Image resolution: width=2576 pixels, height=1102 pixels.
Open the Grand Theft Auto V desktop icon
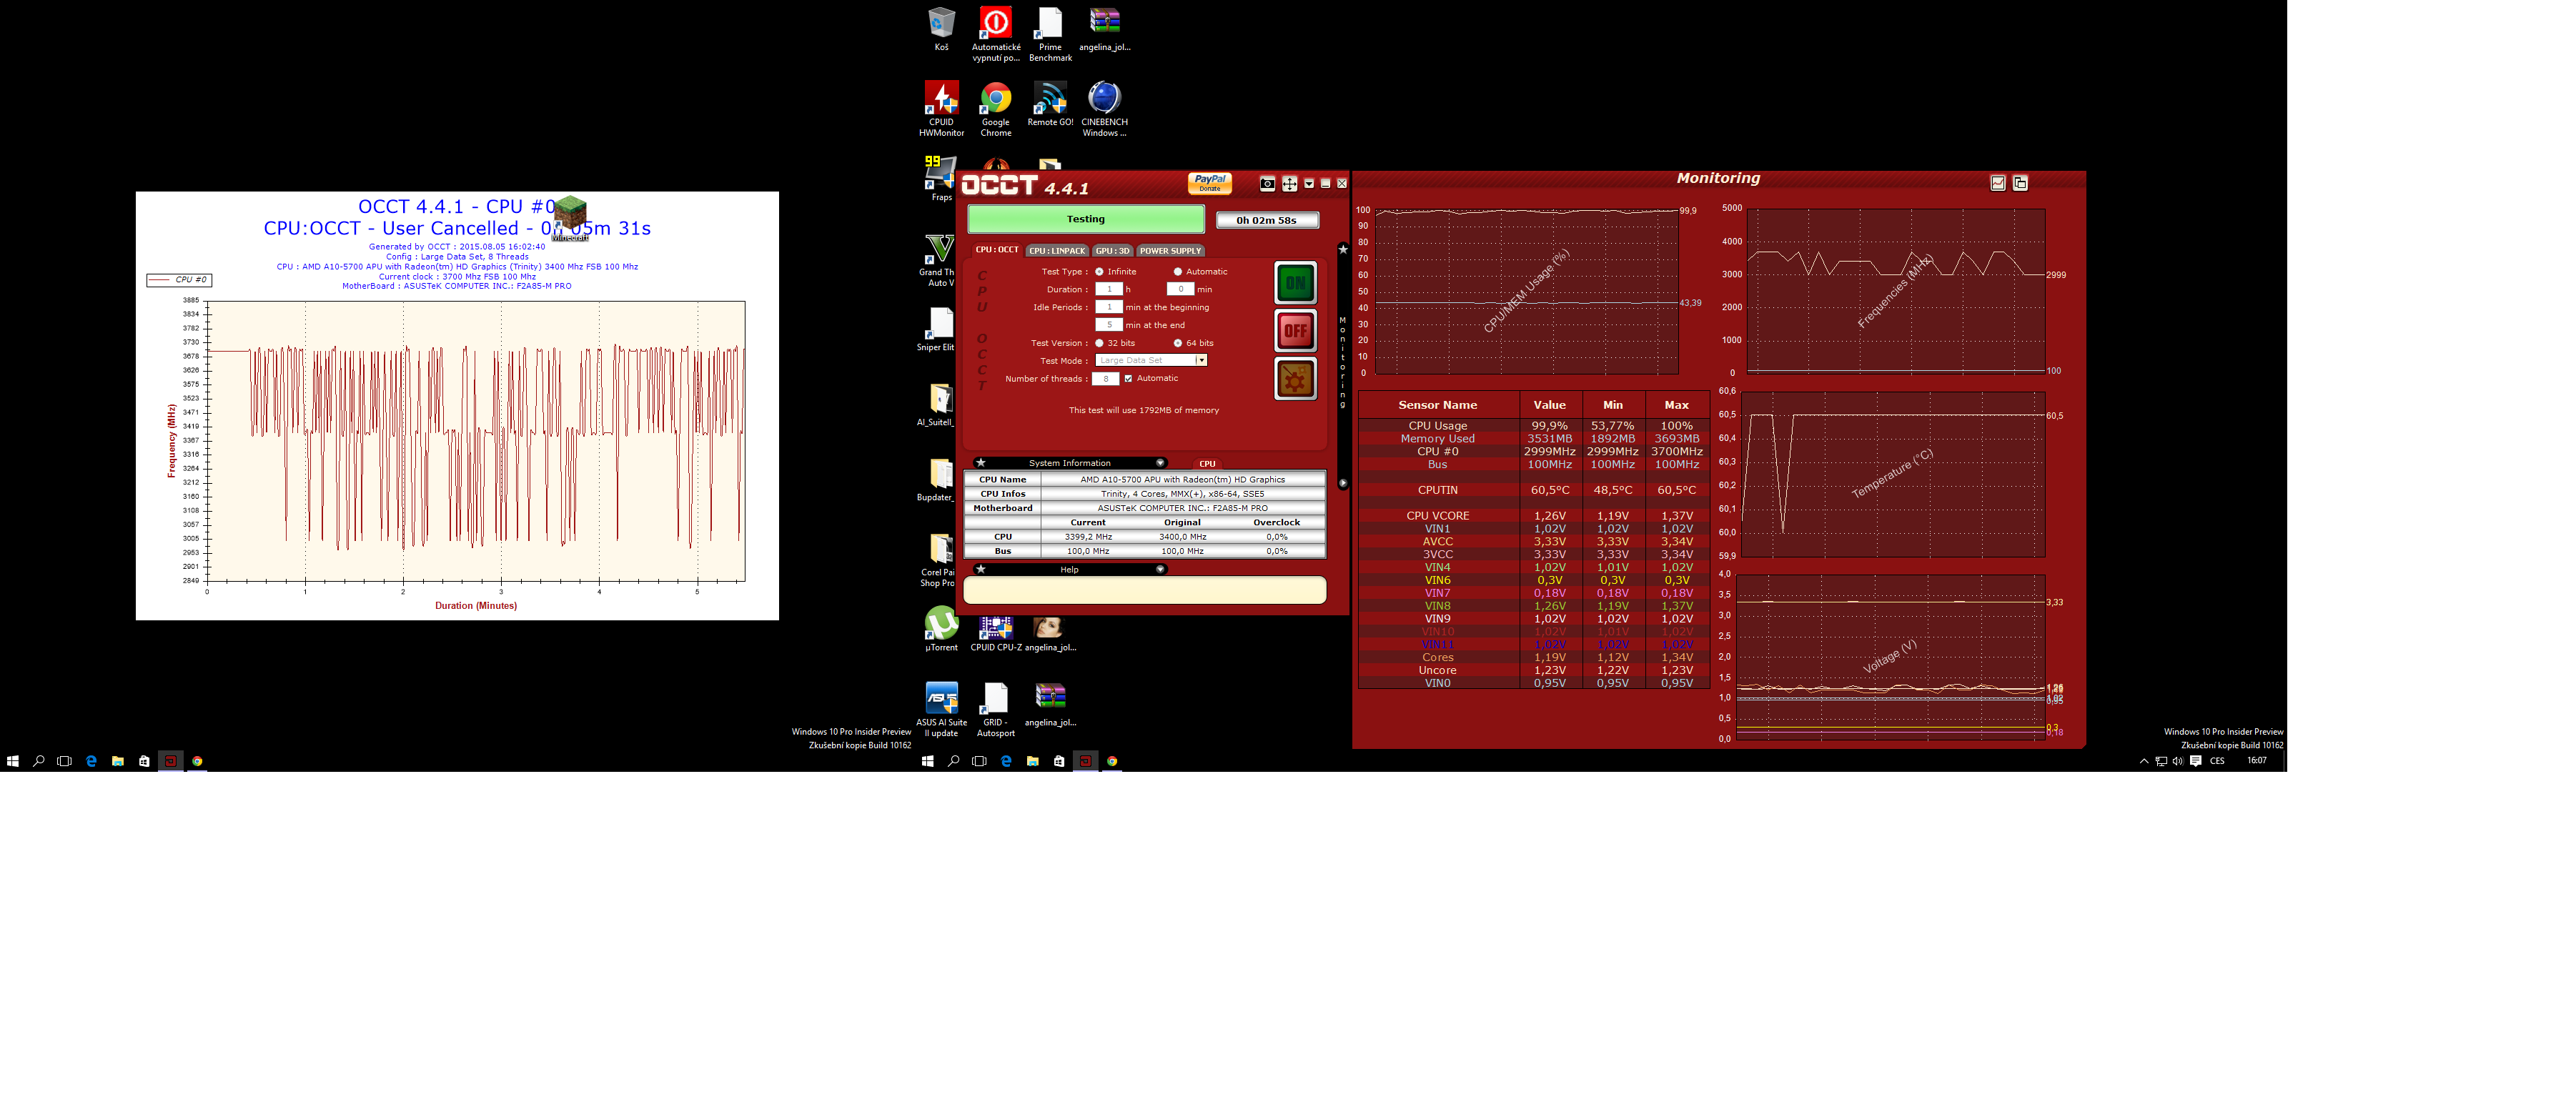pos(938,261)
